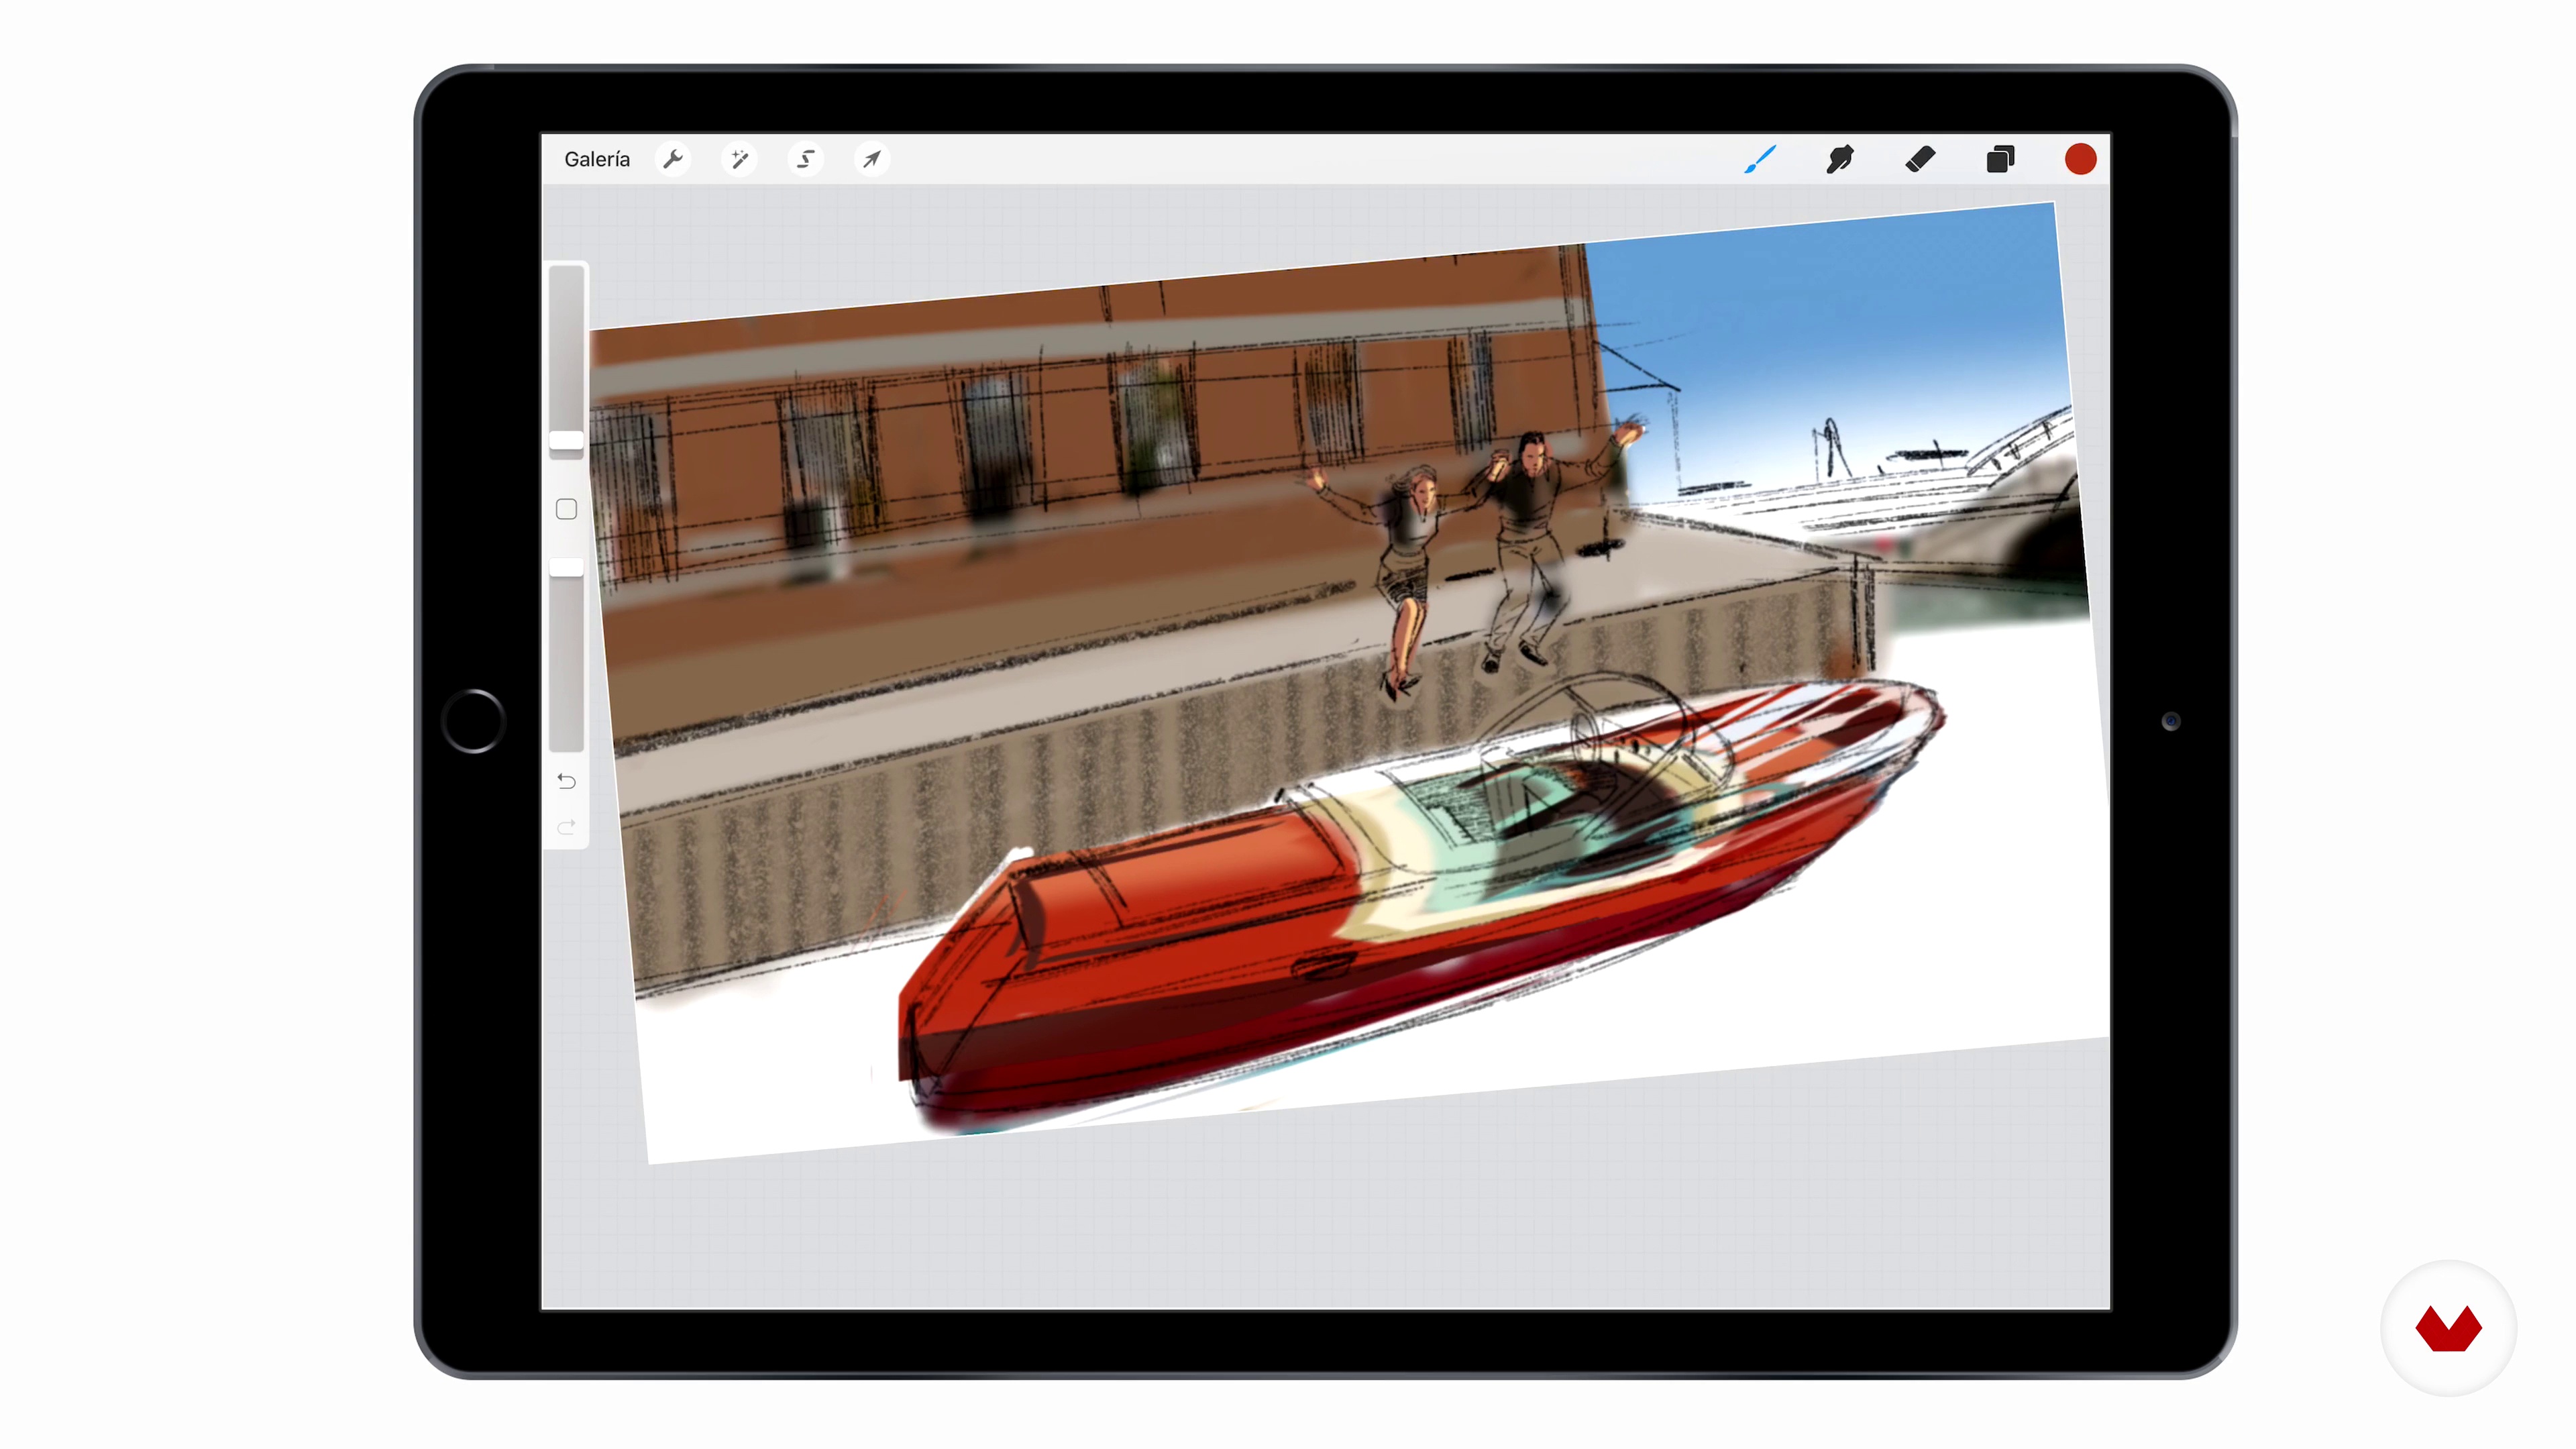Open the Layers panel
This screenshot has width=2576, height=1449.
coord(2000,159)
